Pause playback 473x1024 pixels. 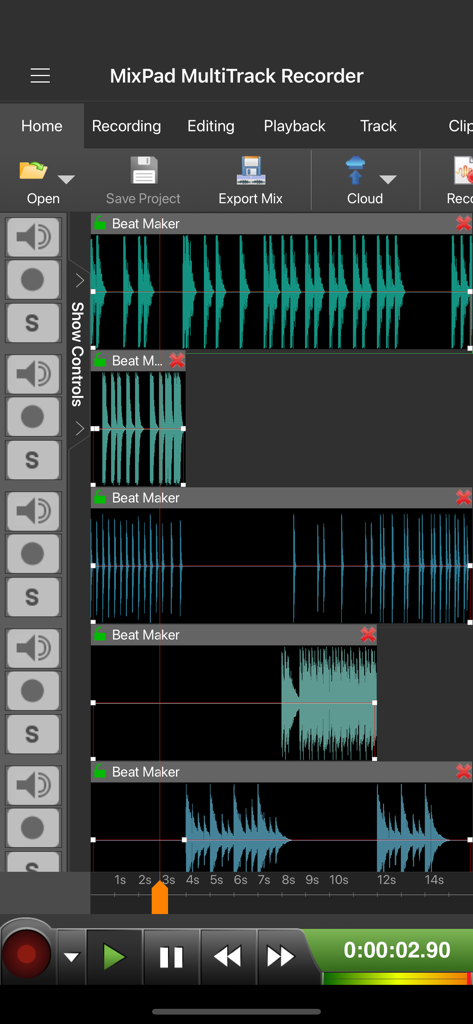(x=171, y=957)
